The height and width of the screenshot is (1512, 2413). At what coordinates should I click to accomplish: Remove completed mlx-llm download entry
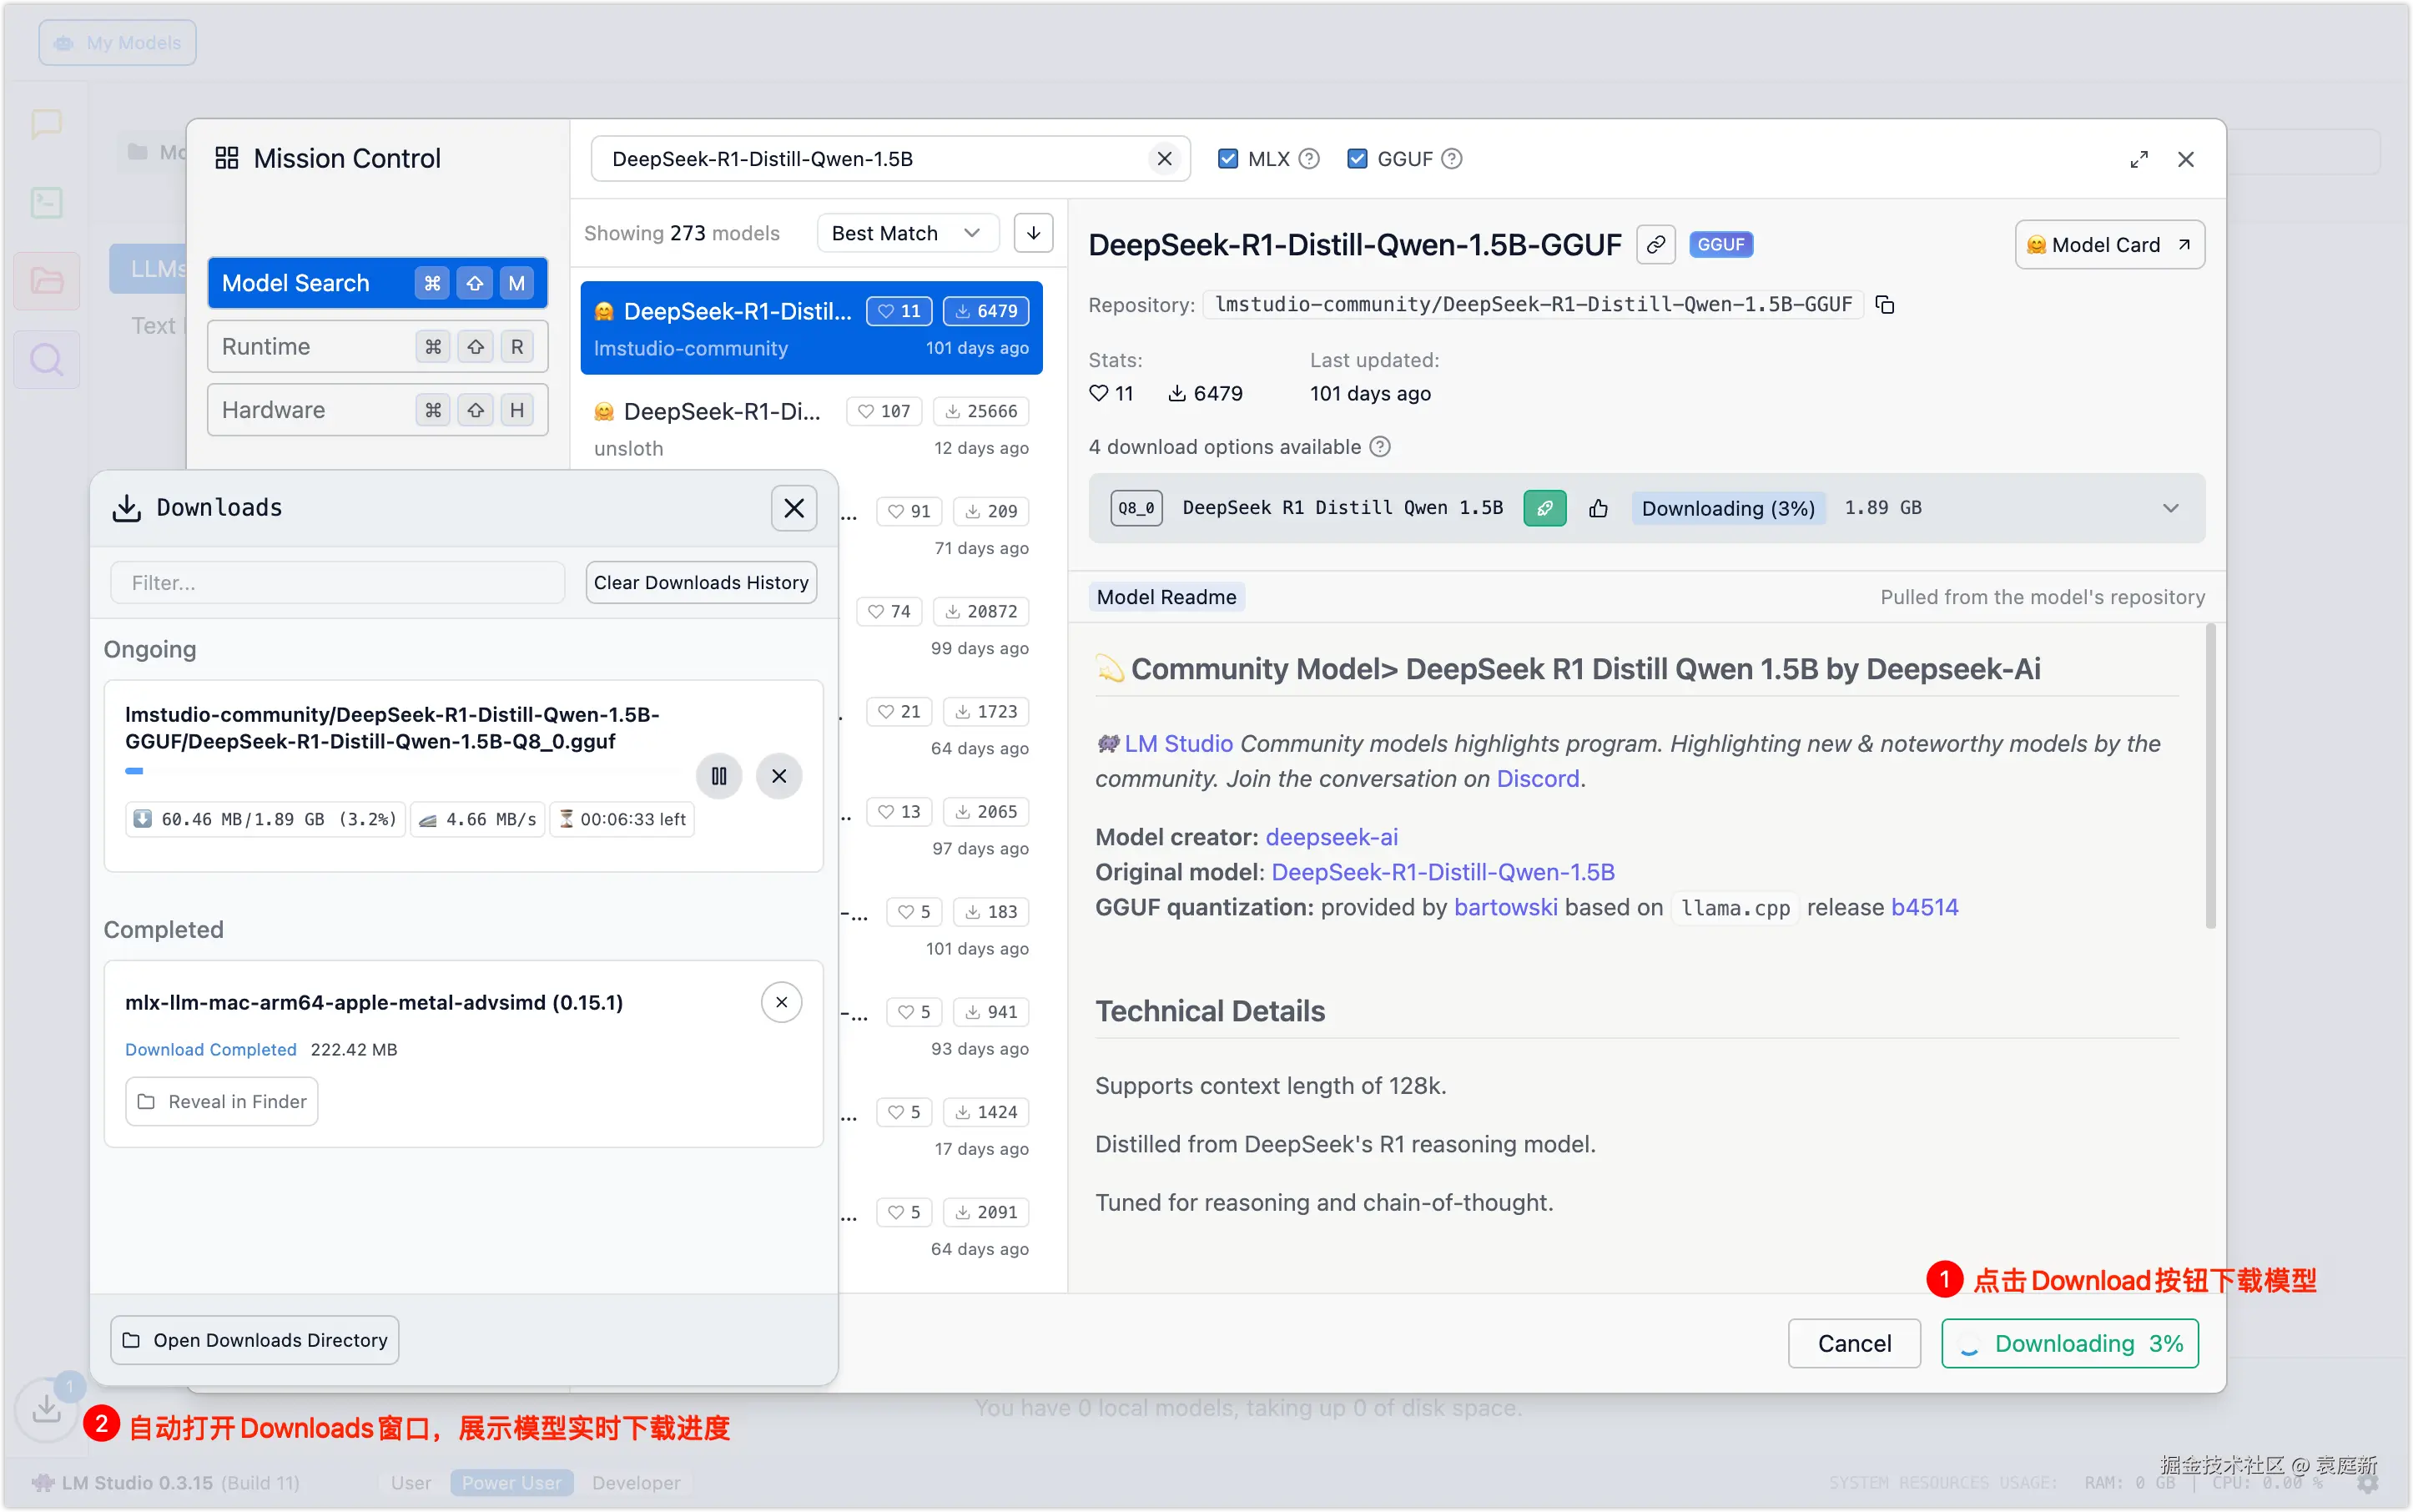pyautogui.click(x=781, y=1002)
